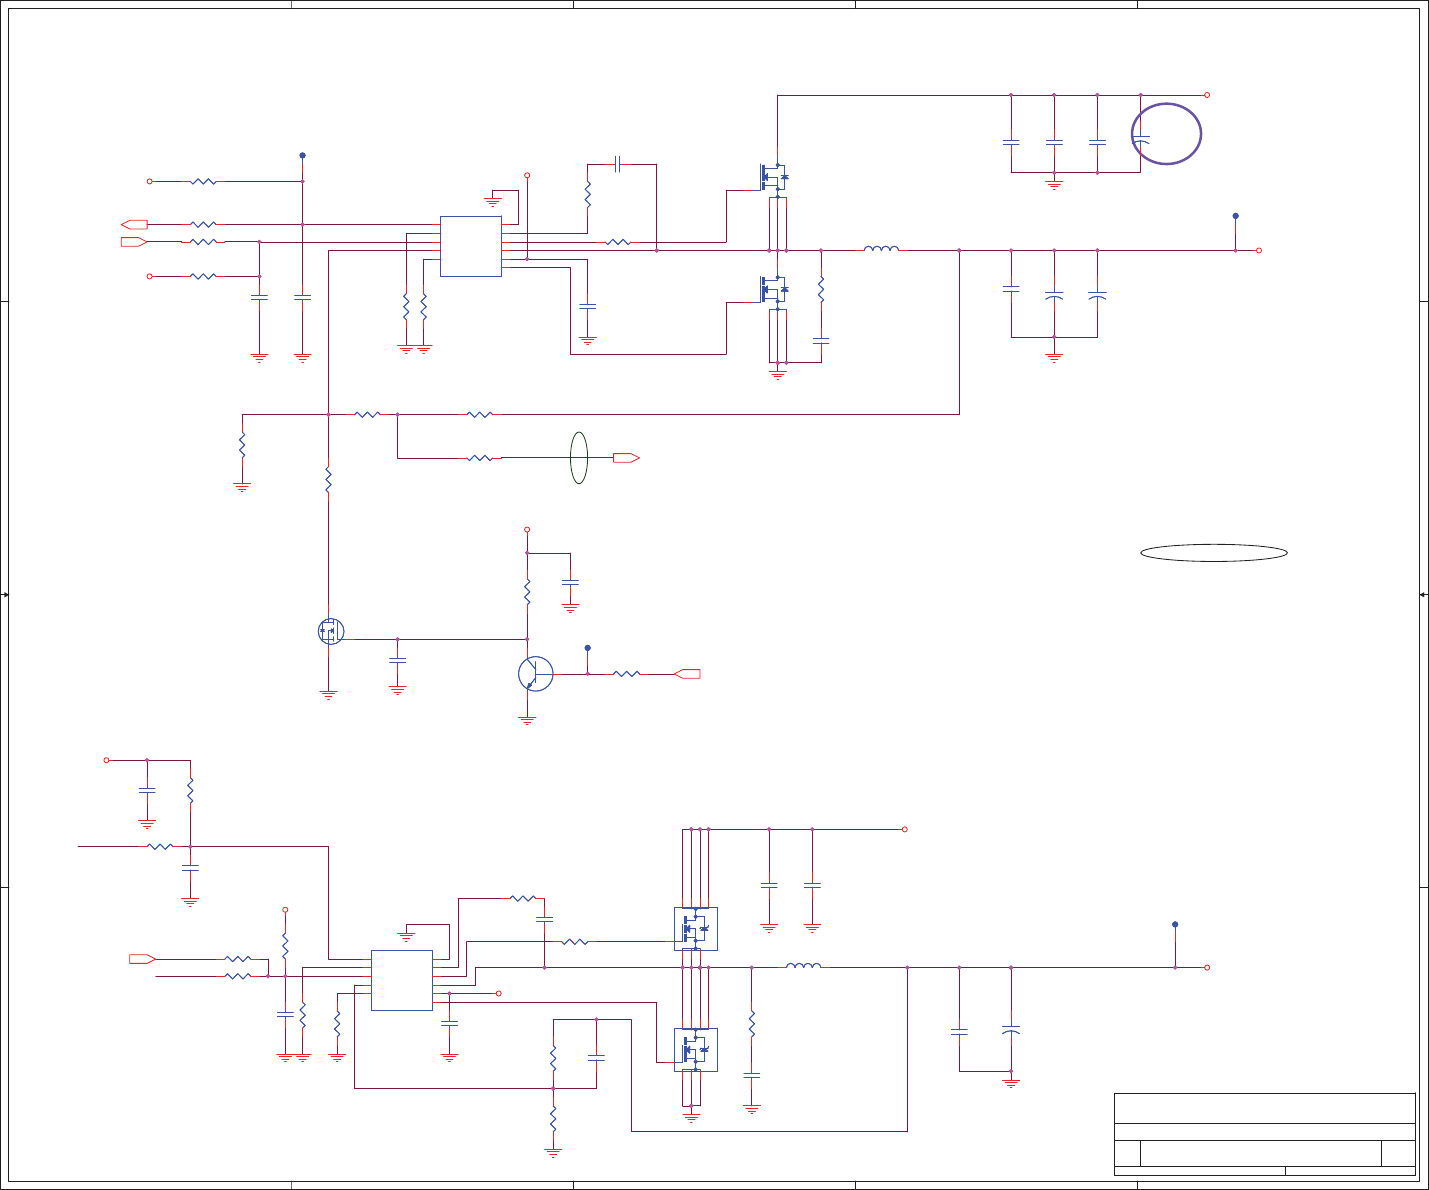Select the capacitor beside the circled MOSFET gate
Screen dimensions: 1429x1190
tap(397, 660)
